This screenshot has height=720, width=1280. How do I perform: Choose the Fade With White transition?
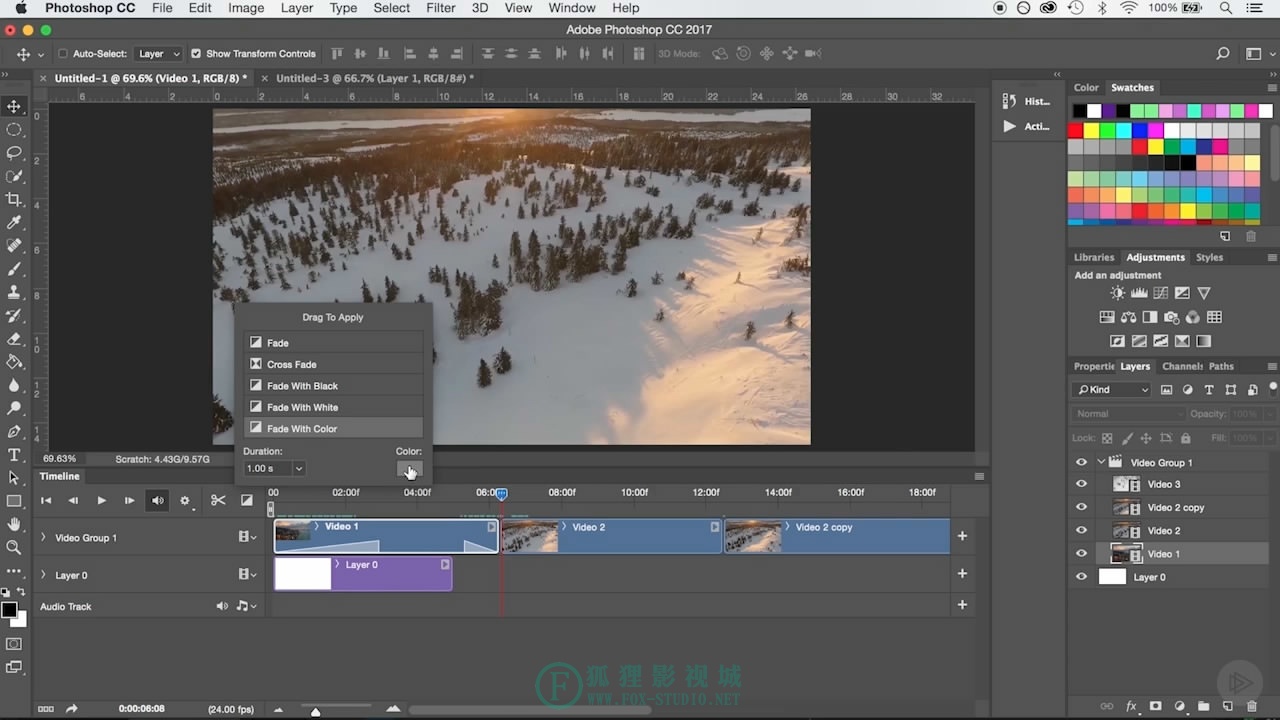pyautogui.click(x=333, y=407)
